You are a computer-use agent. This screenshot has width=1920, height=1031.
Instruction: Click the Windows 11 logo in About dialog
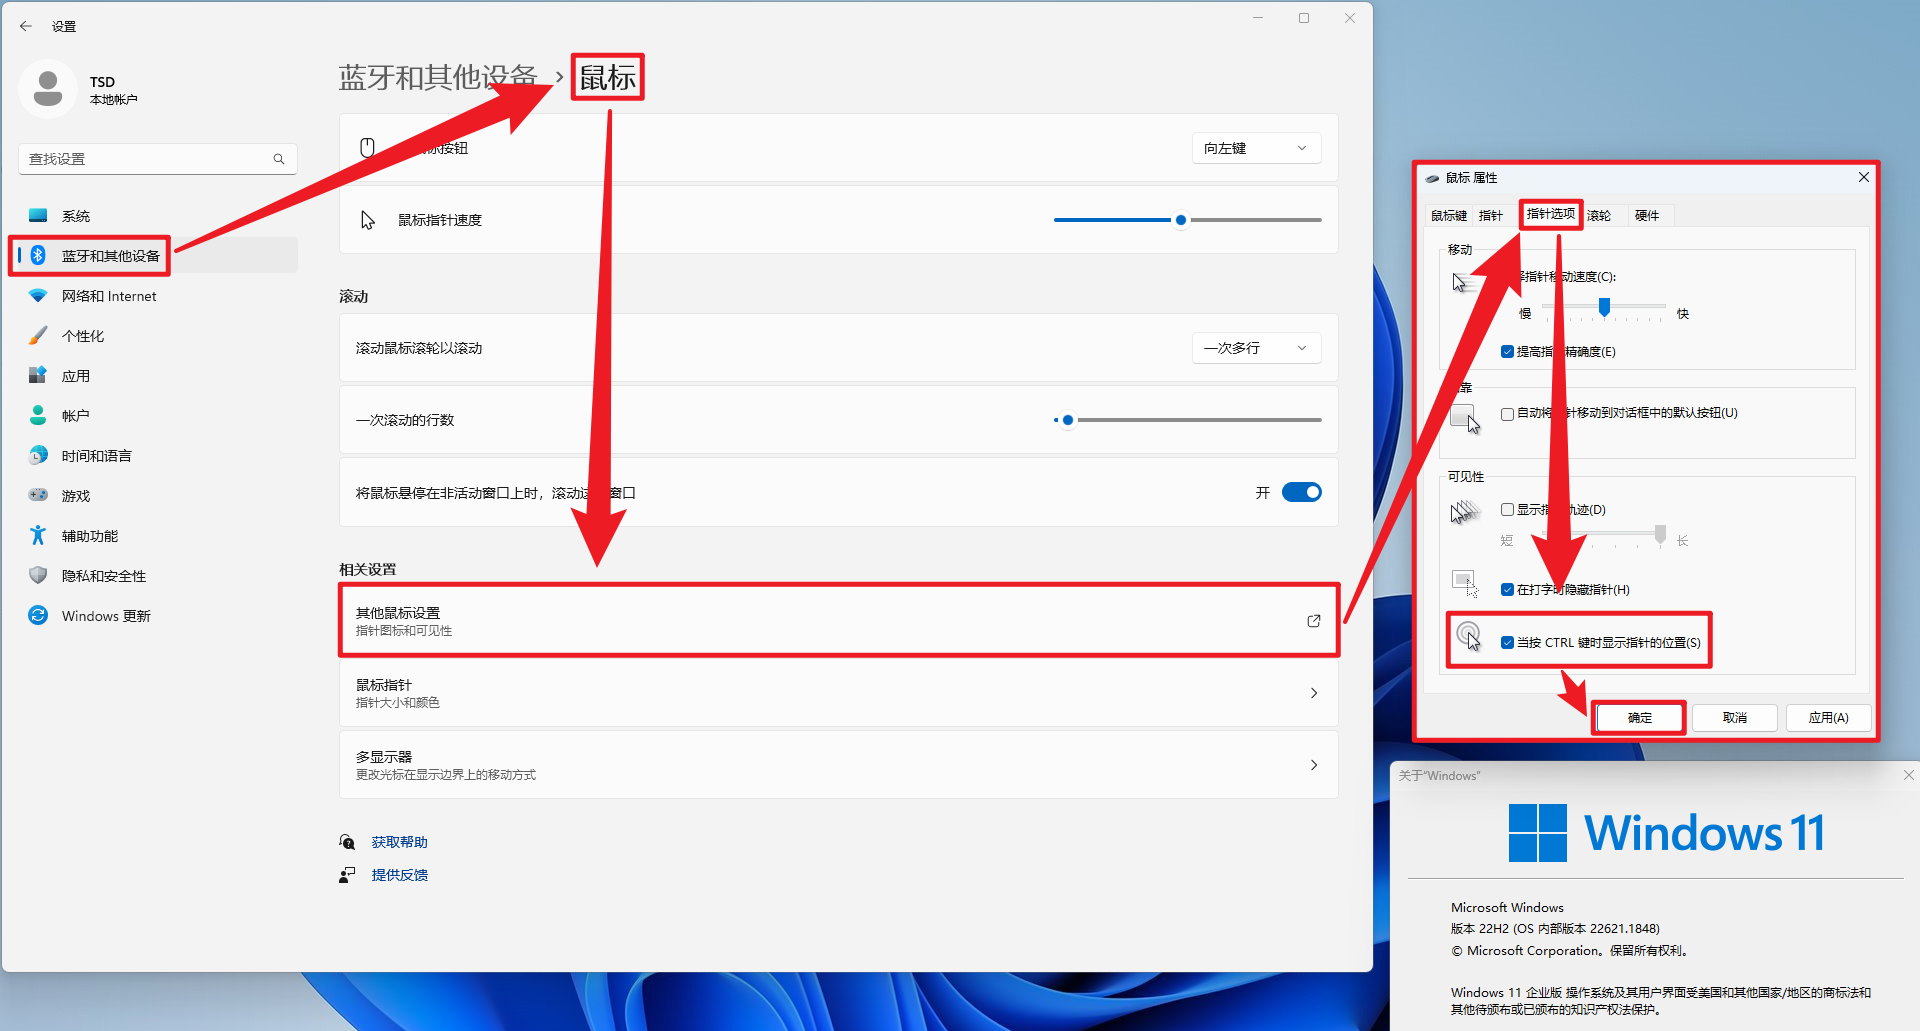tap(1538, 833)
